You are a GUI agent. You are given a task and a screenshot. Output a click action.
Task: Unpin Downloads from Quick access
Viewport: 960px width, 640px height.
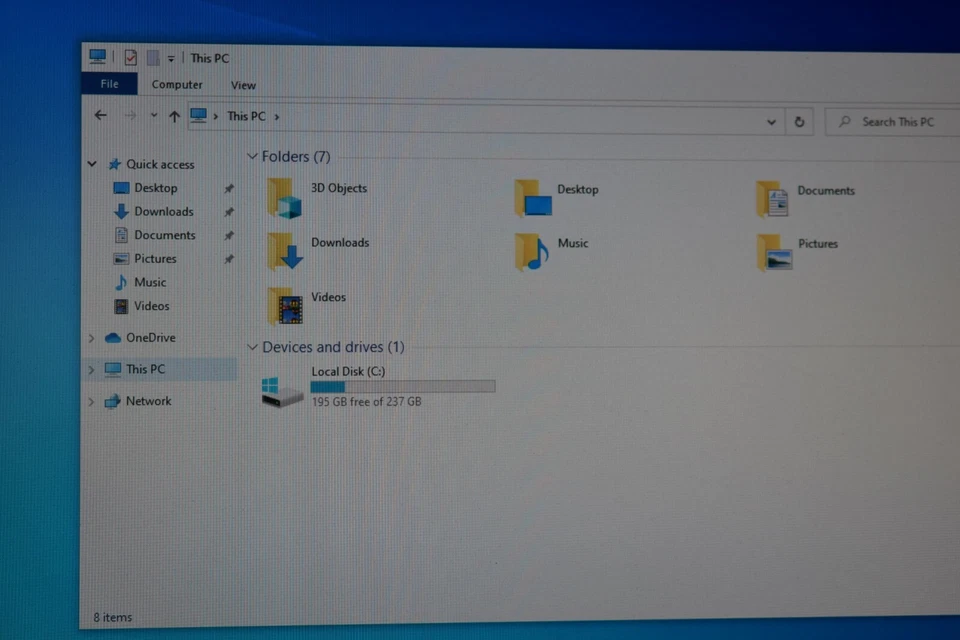point(229,211)
